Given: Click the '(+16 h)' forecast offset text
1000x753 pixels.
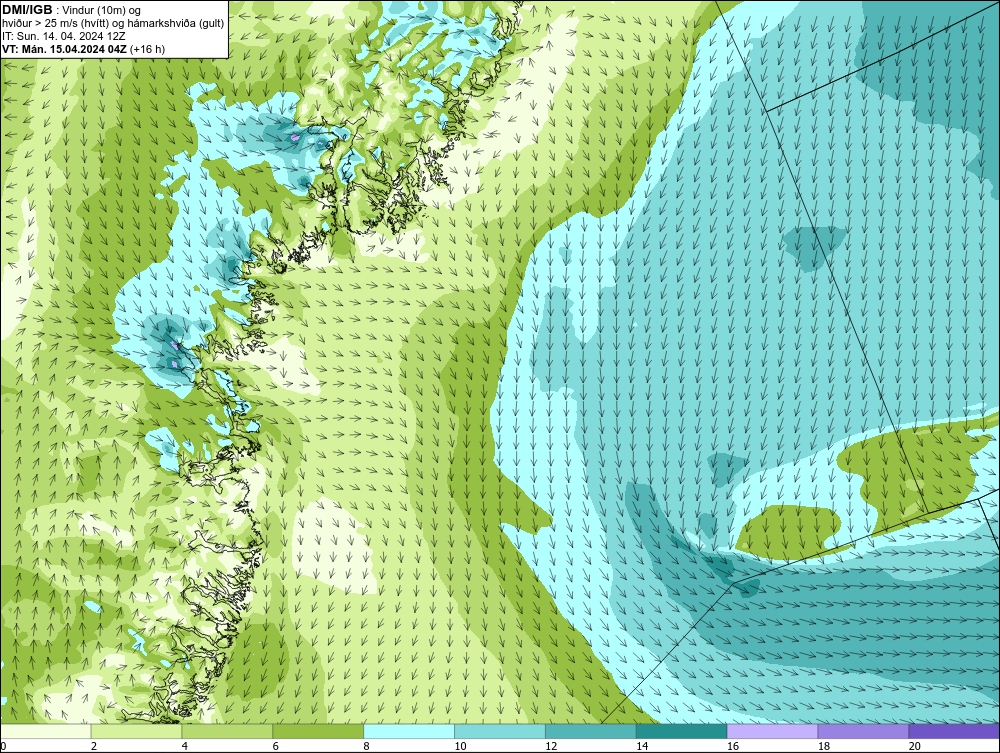Looking at the screenshot, I should click(147, 49).
